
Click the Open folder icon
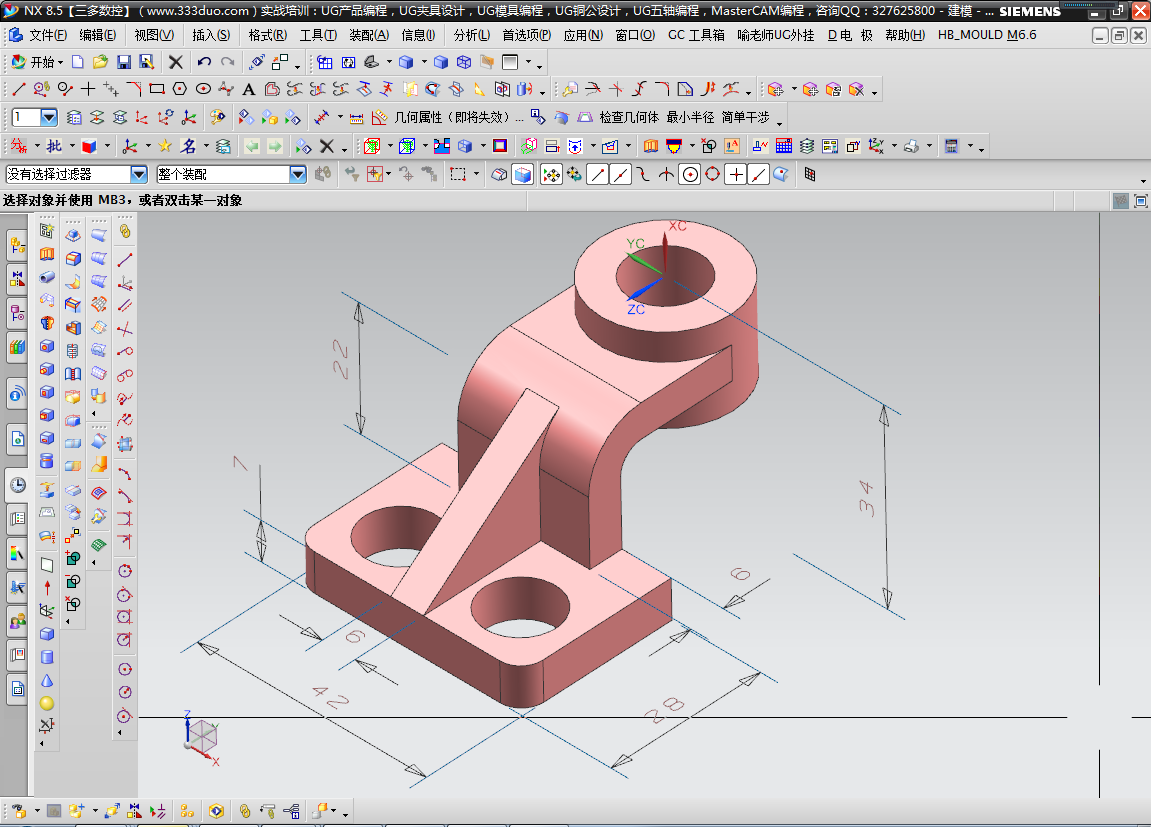coord(100,62)
